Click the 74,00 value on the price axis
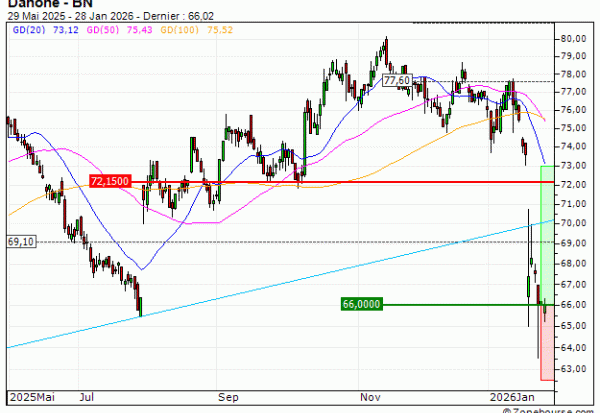 [x=572, y=147]
